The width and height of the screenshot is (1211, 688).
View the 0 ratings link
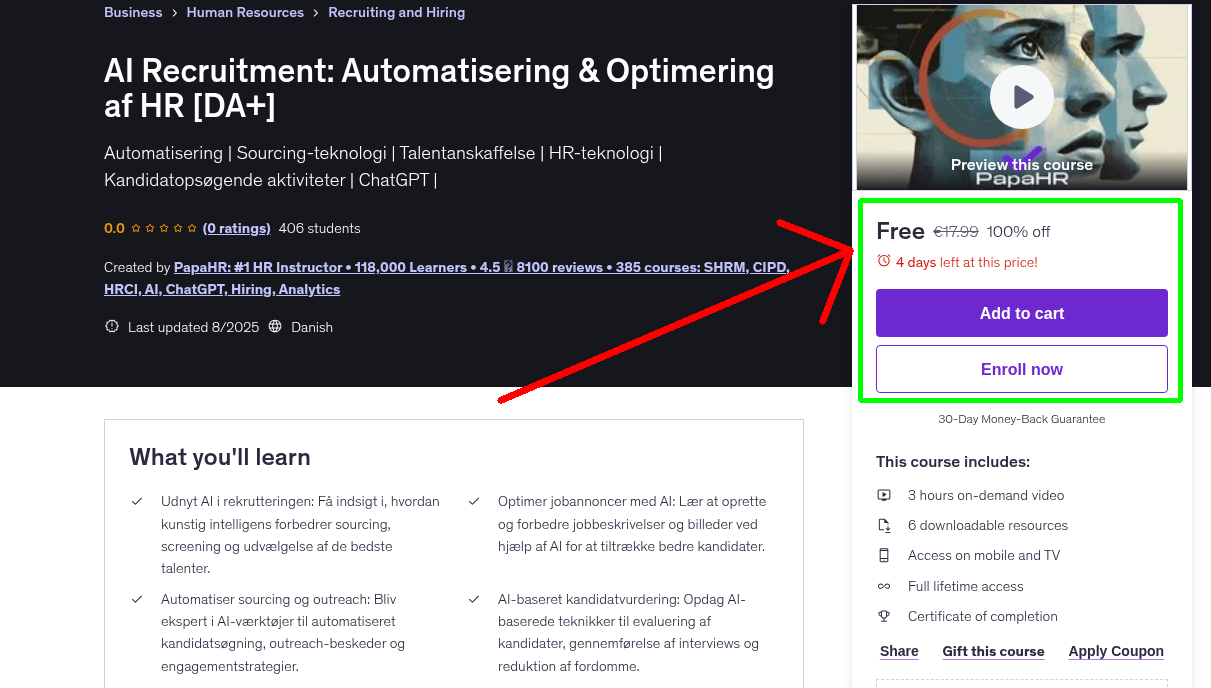pos(236,228)
